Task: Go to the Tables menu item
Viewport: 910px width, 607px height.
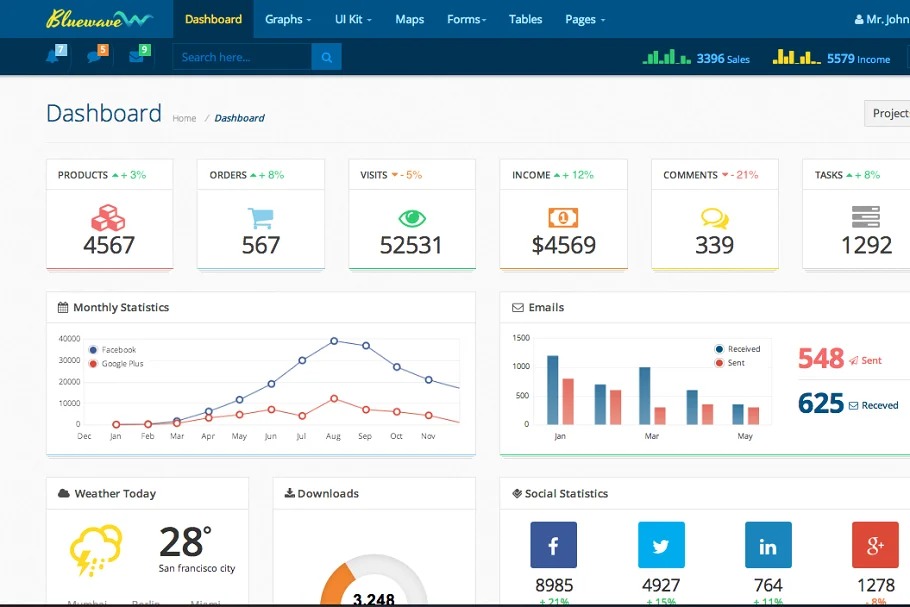Action: [525, 19]
